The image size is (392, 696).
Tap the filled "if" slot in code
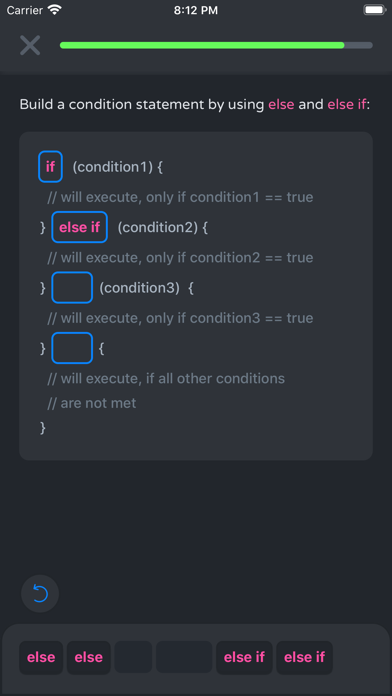50,167
